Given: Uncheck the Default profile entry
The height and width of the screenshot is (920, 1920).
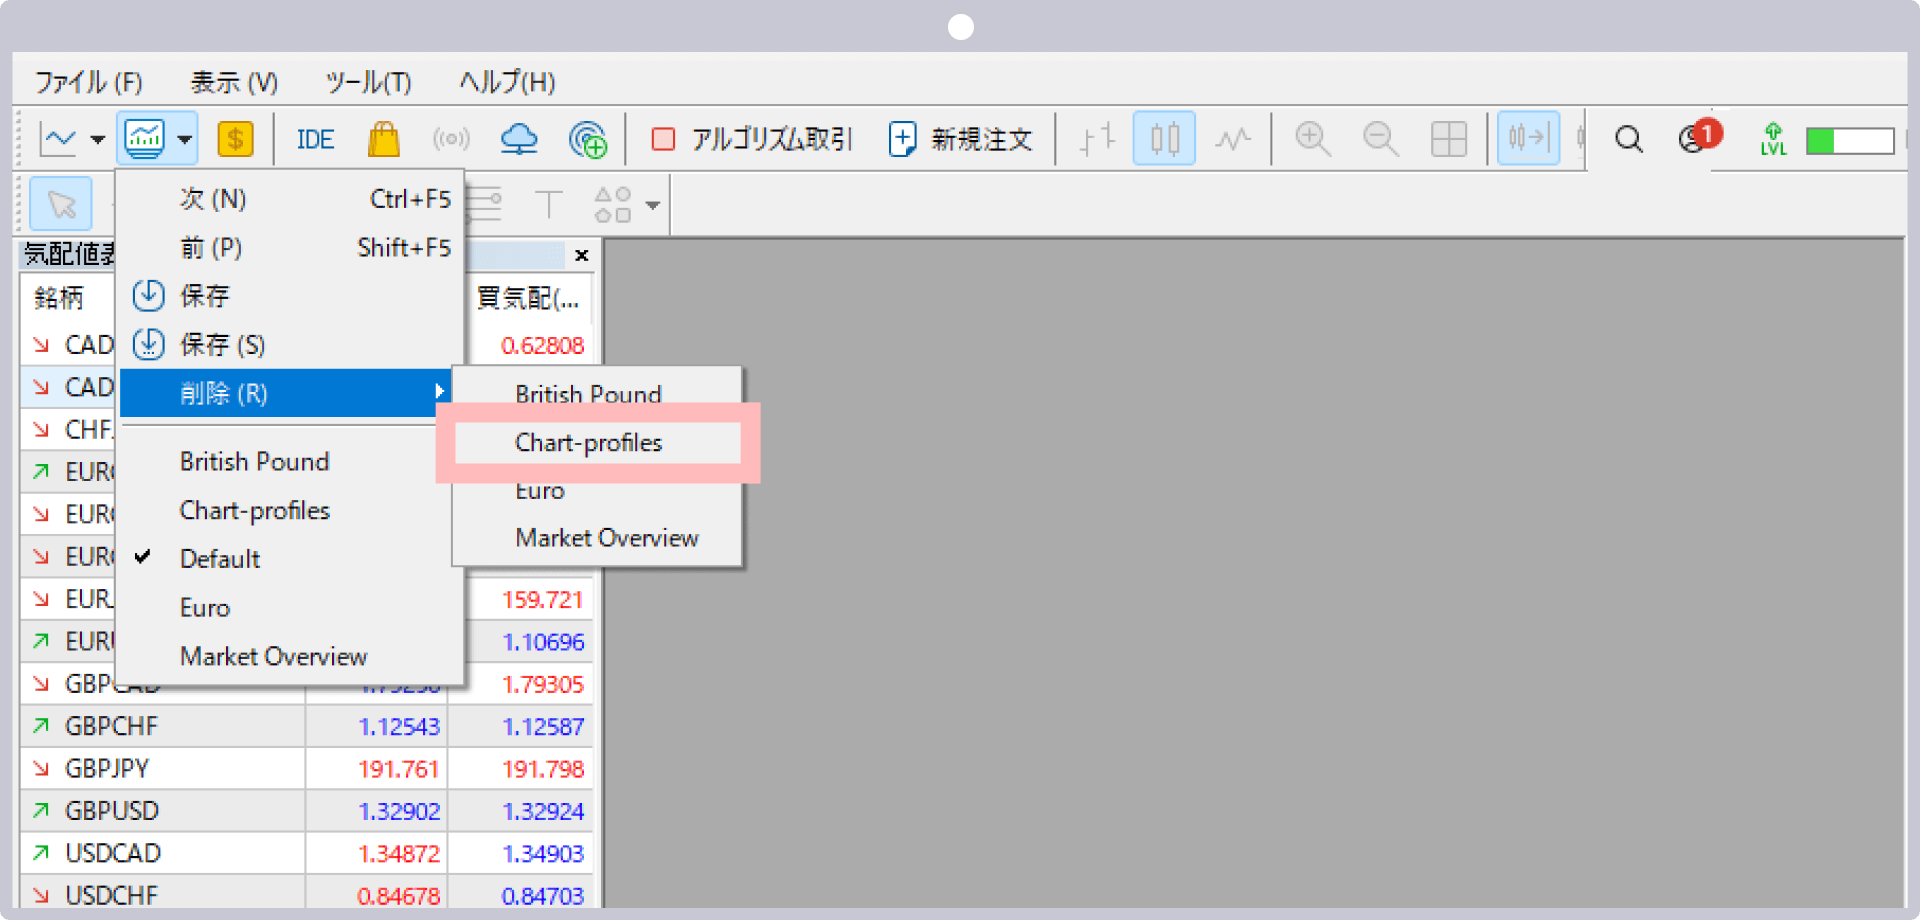Looking at the screenshot, I should pos(220,558).
